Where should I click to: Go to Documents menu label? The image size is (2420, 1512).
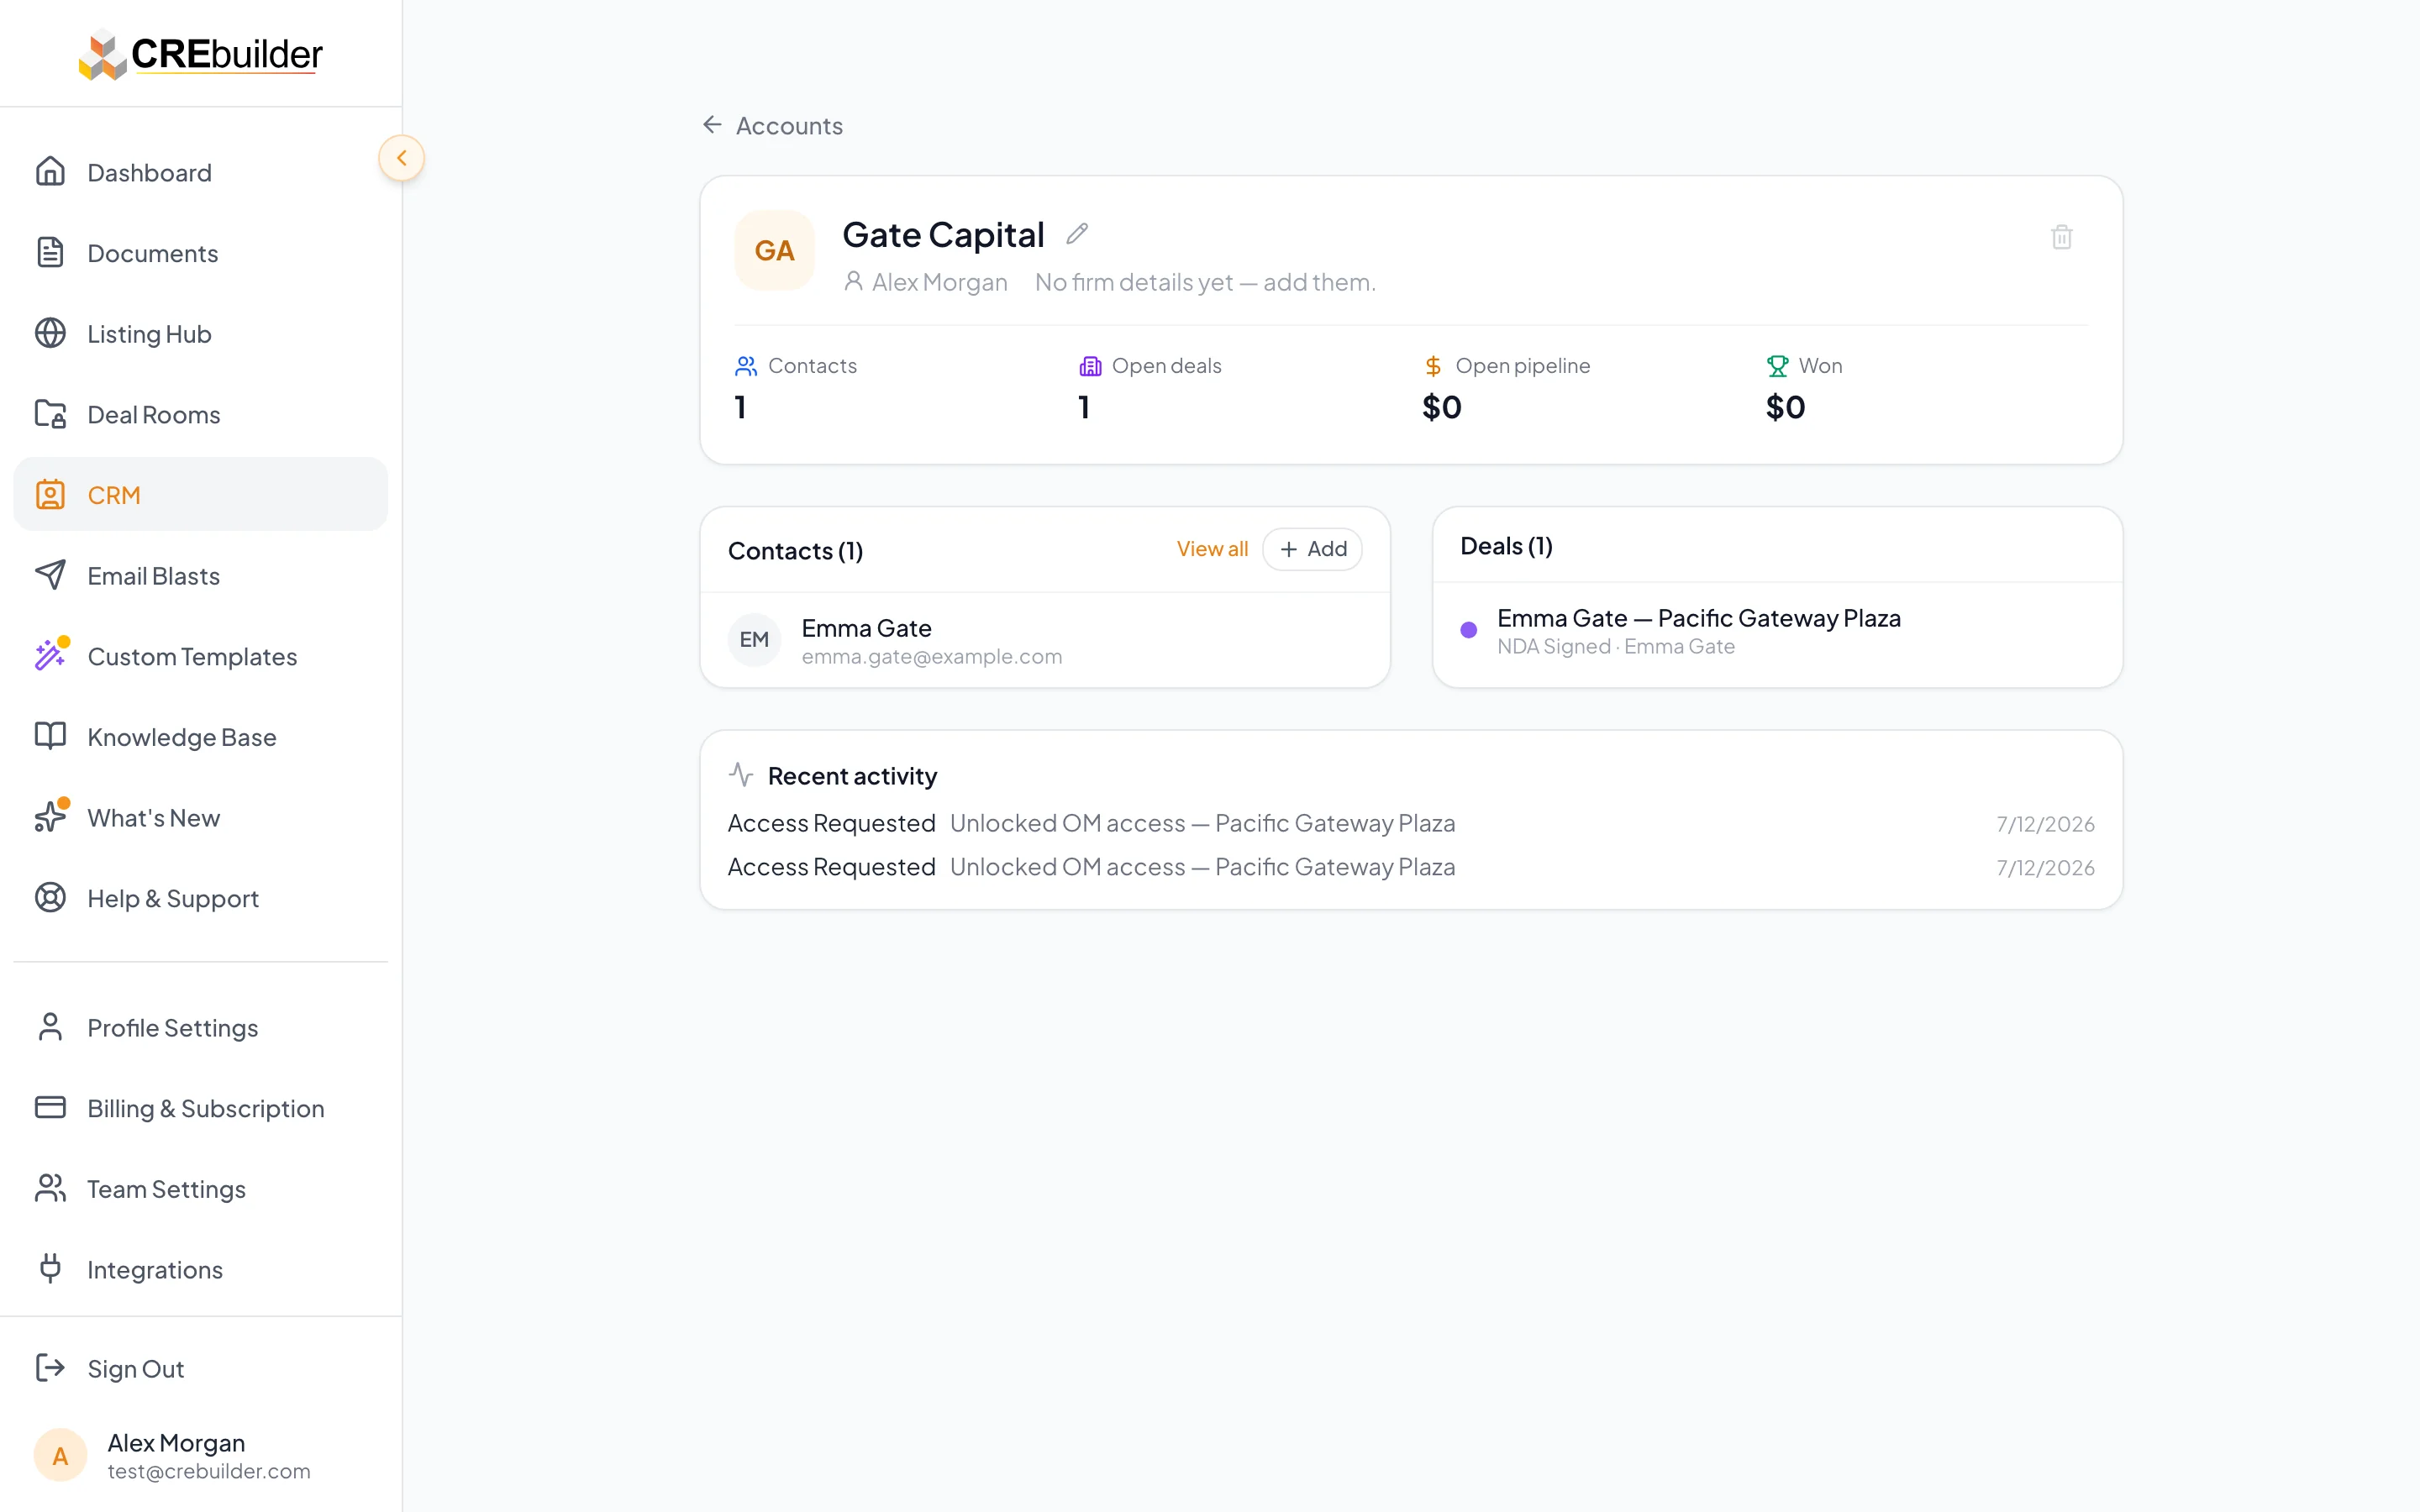click(152, 253)
